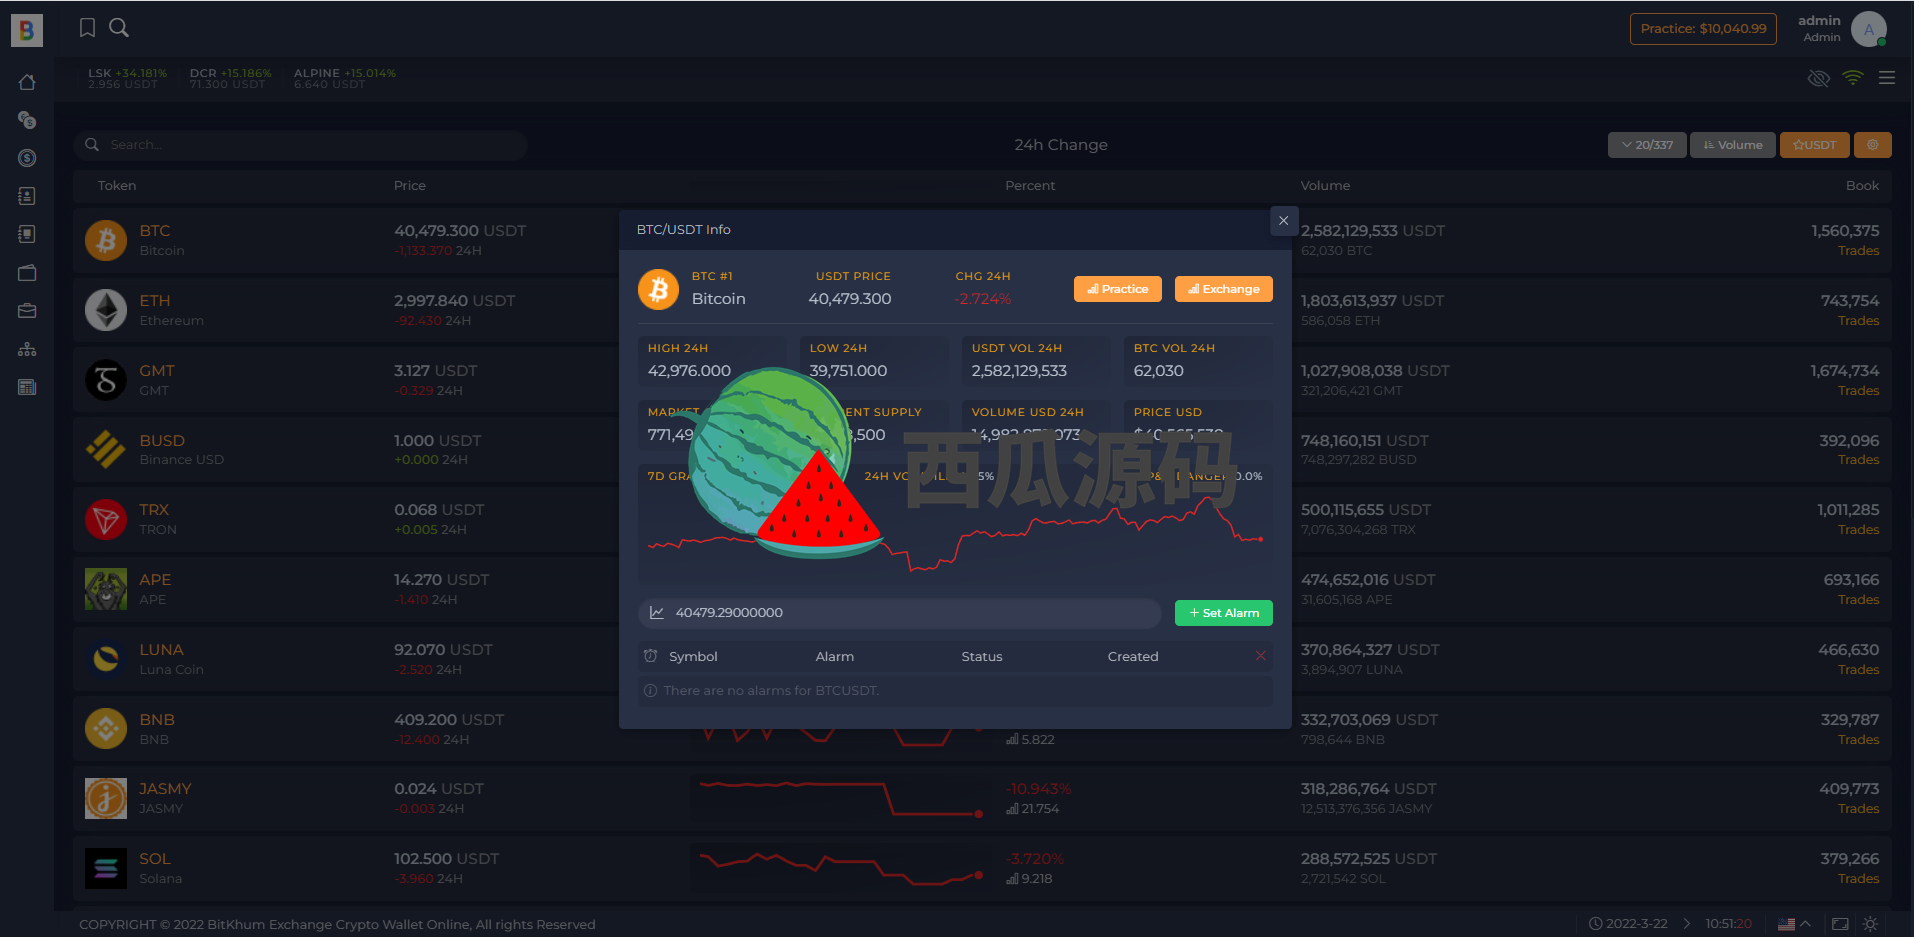This screenshot has width=1914, height=937.
Task: Open the wallet sidebar icon
Action: point(27,273)
